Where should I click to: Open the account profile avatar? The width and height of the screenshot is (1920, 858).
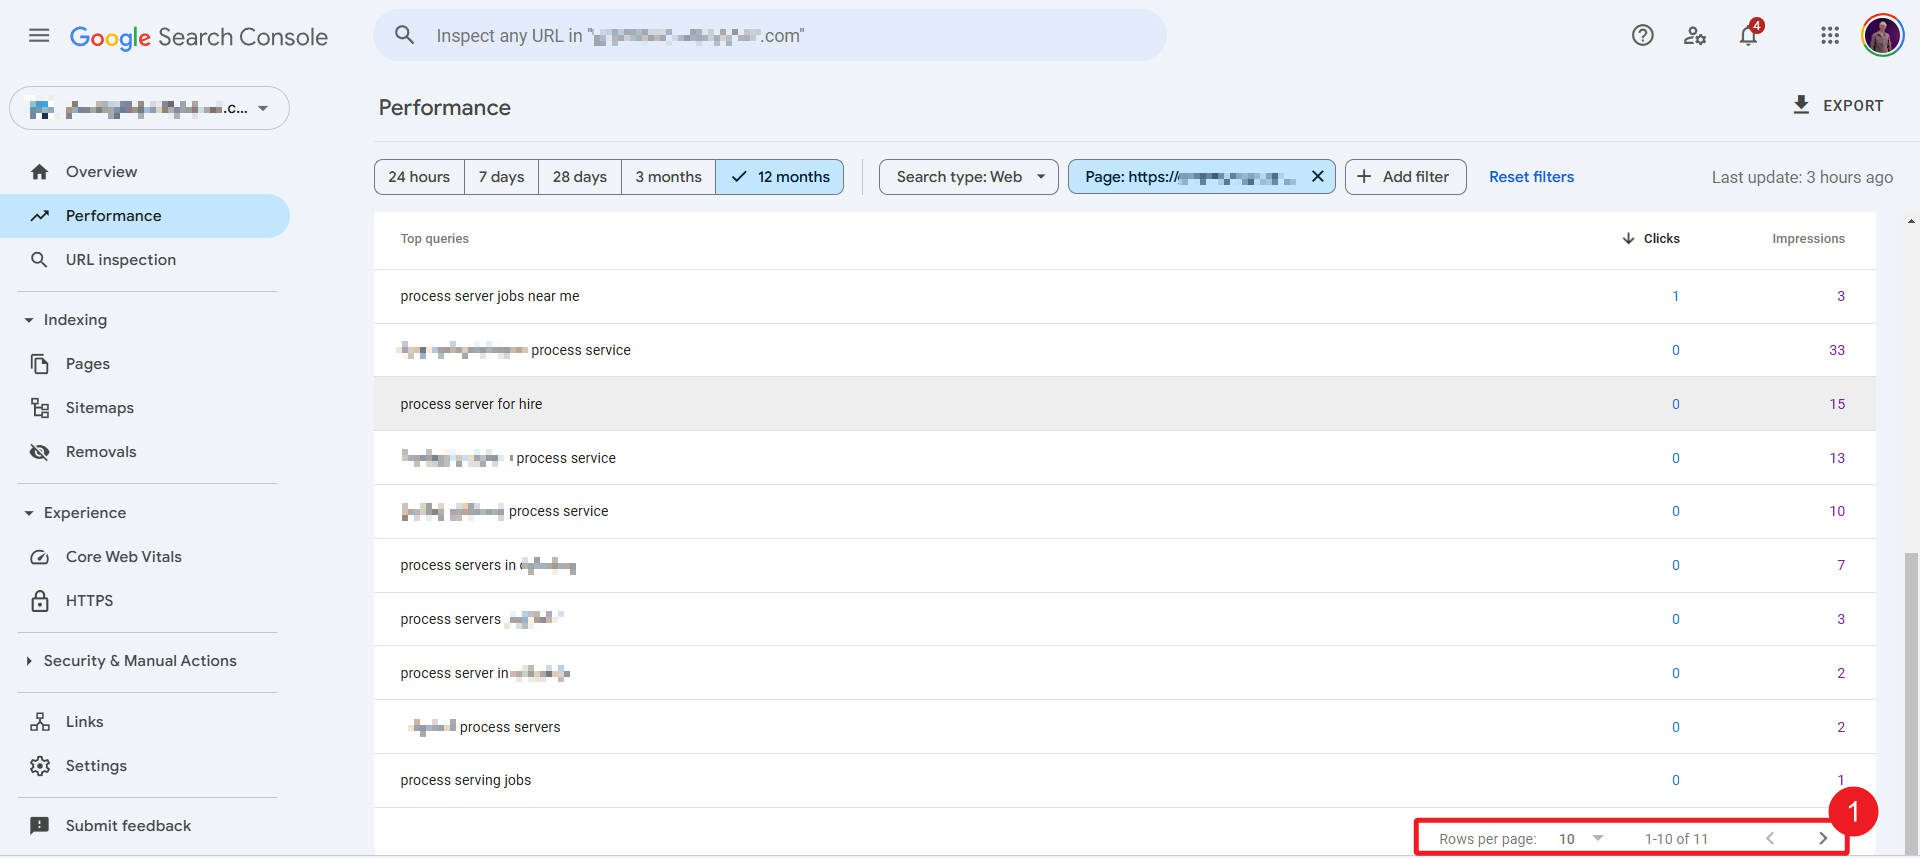[1882, 36]
